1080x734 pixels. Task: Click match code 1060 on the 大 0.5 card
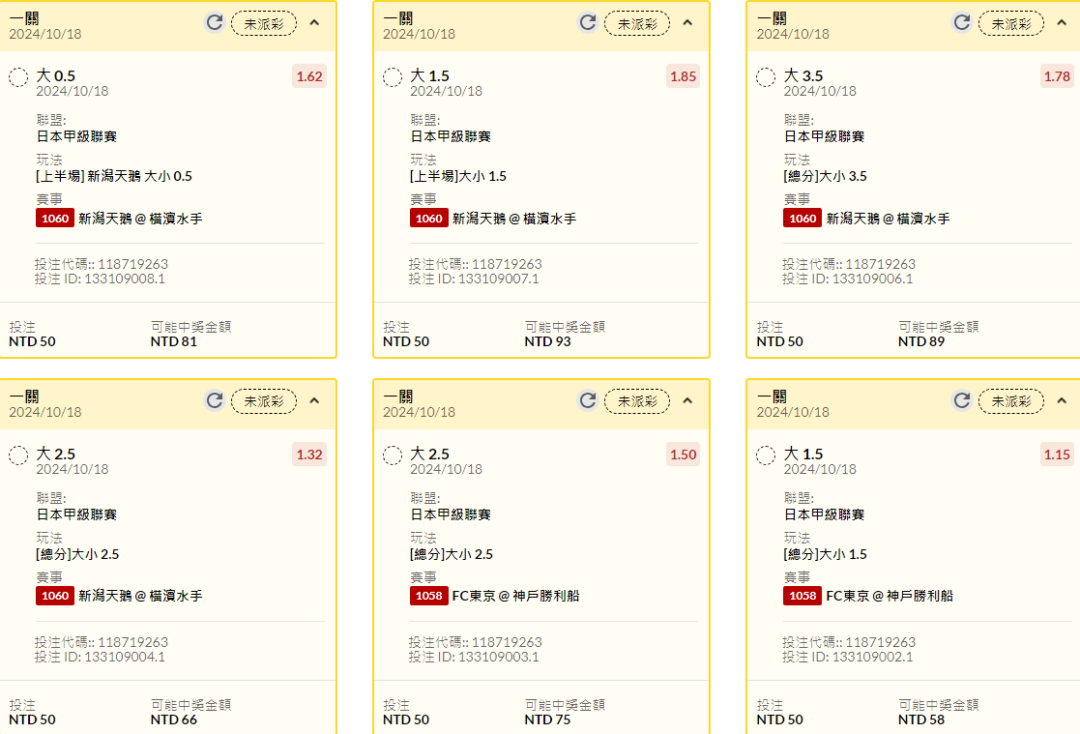55,218
